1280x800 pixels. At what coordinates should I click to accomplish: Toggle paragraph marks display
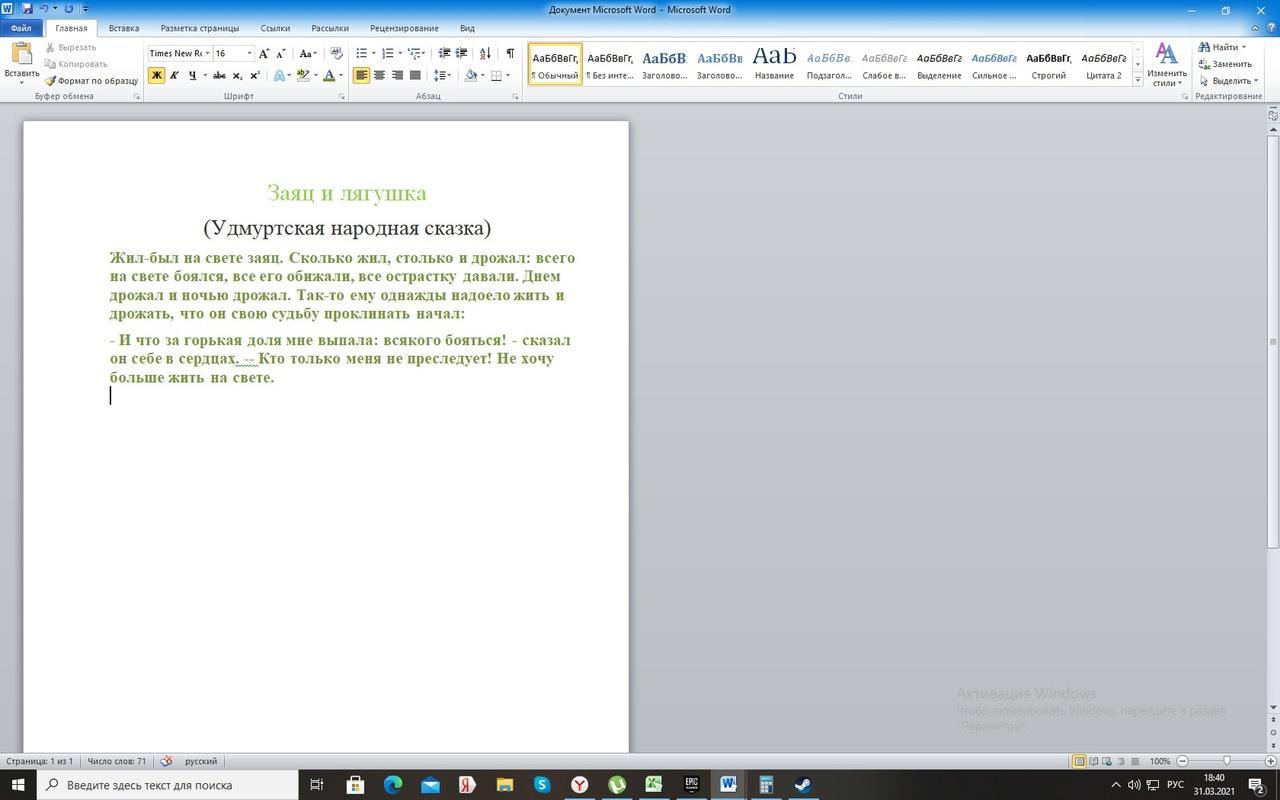click(510, 54)
